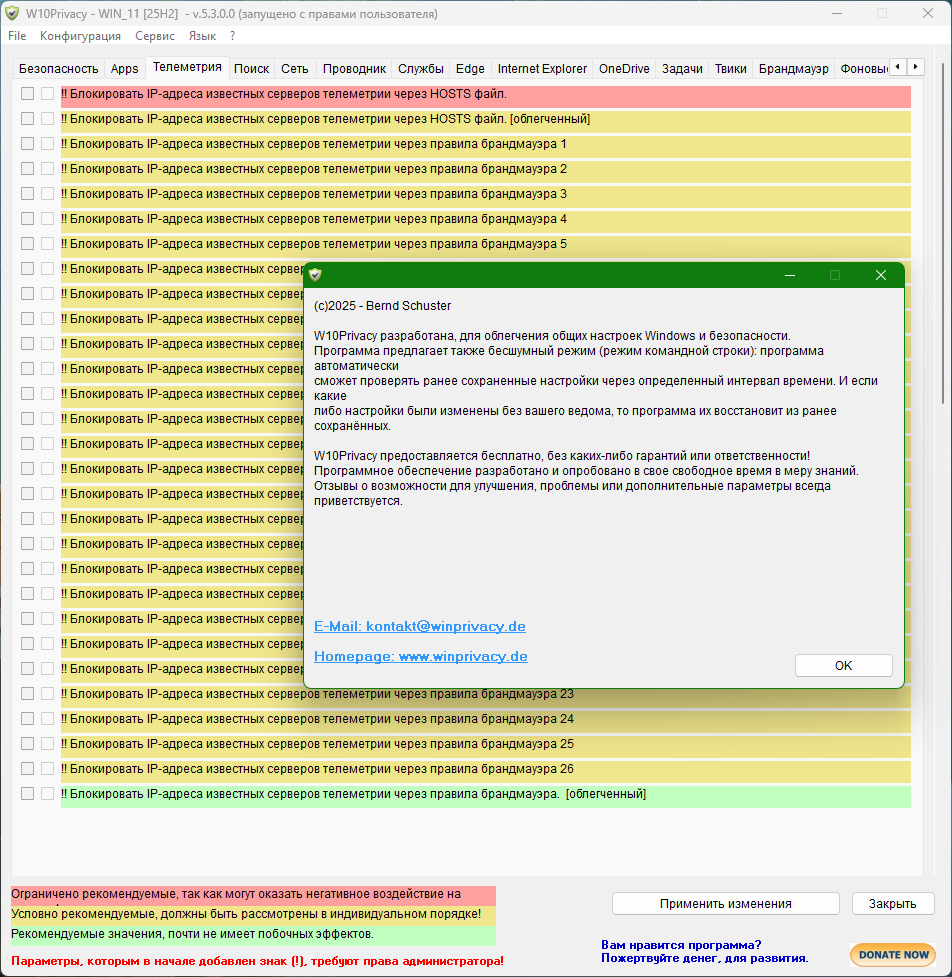Open the Язык language menu
This screenshot has width=952, height=977.
[x=202, y=36]
